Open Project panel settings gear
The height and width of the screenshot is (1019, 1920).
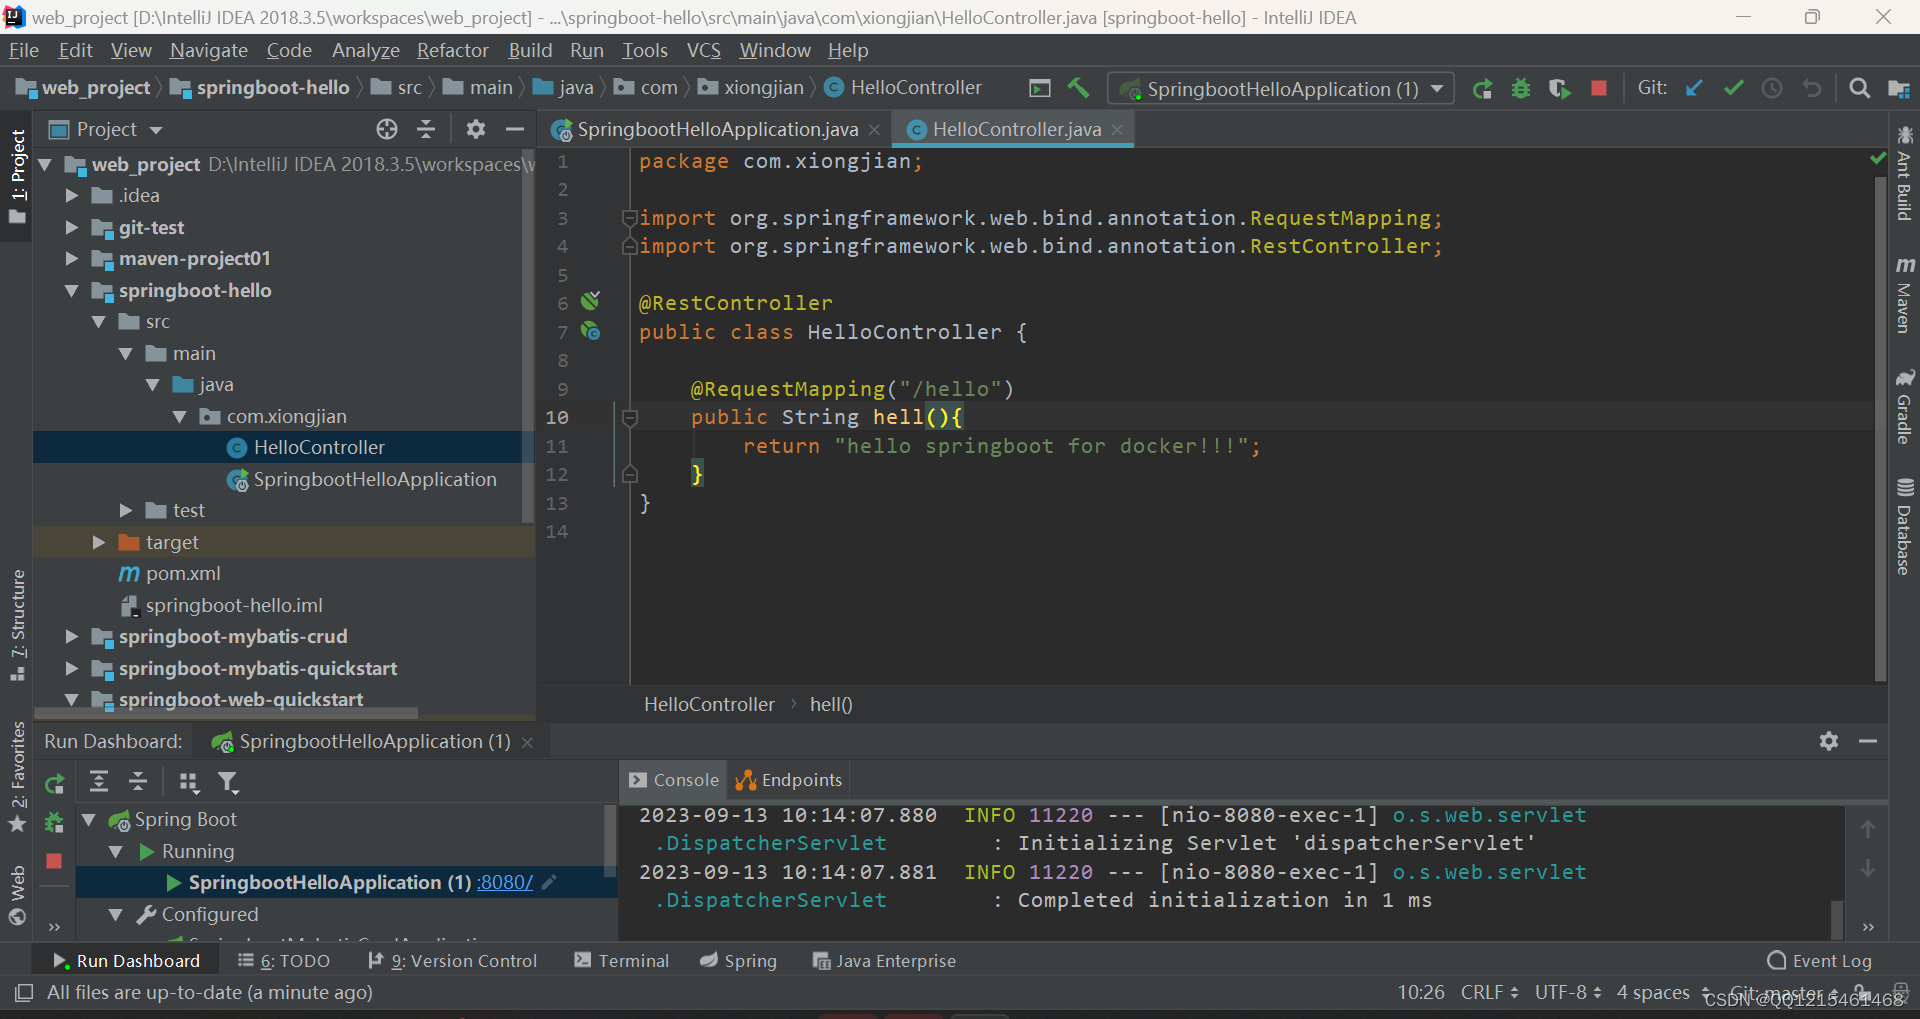476,129
